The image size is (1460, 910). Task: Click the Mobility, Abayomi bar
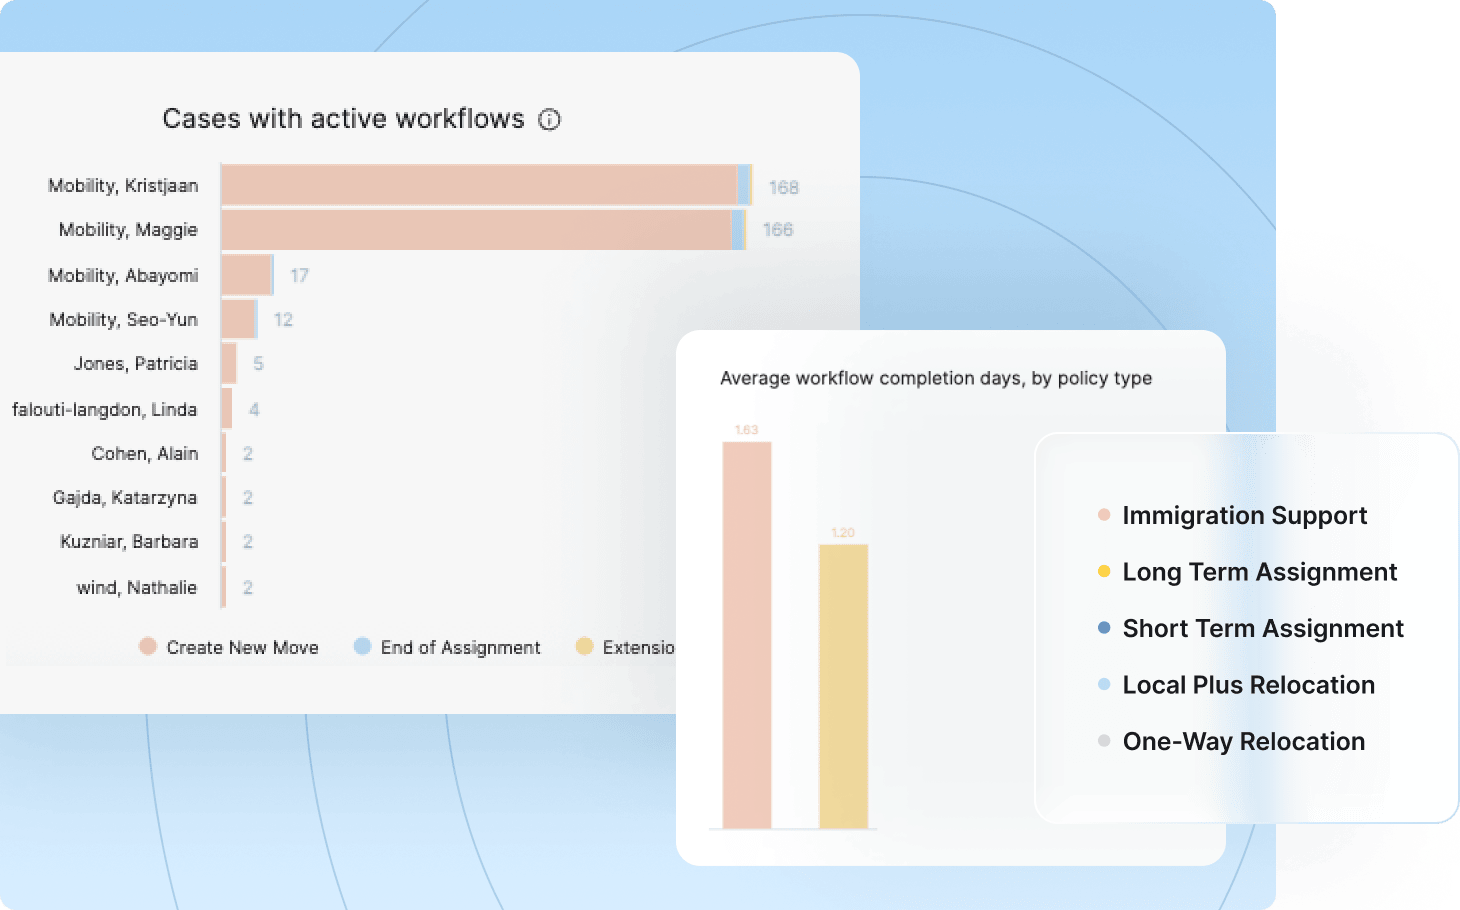click(245, 275)
